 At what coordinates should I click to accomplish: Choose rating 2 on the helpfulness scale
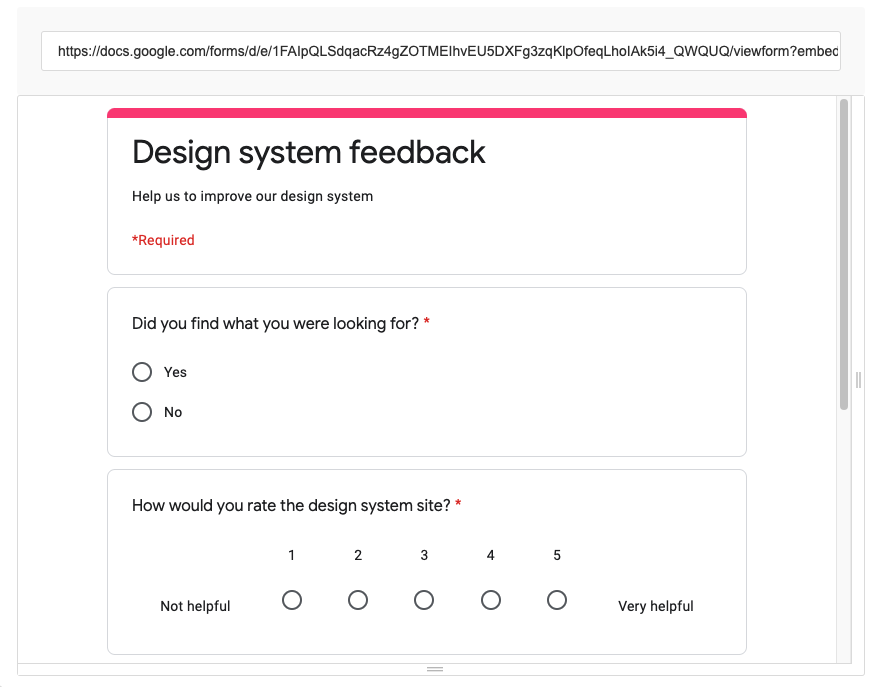(x=358, y=600)
